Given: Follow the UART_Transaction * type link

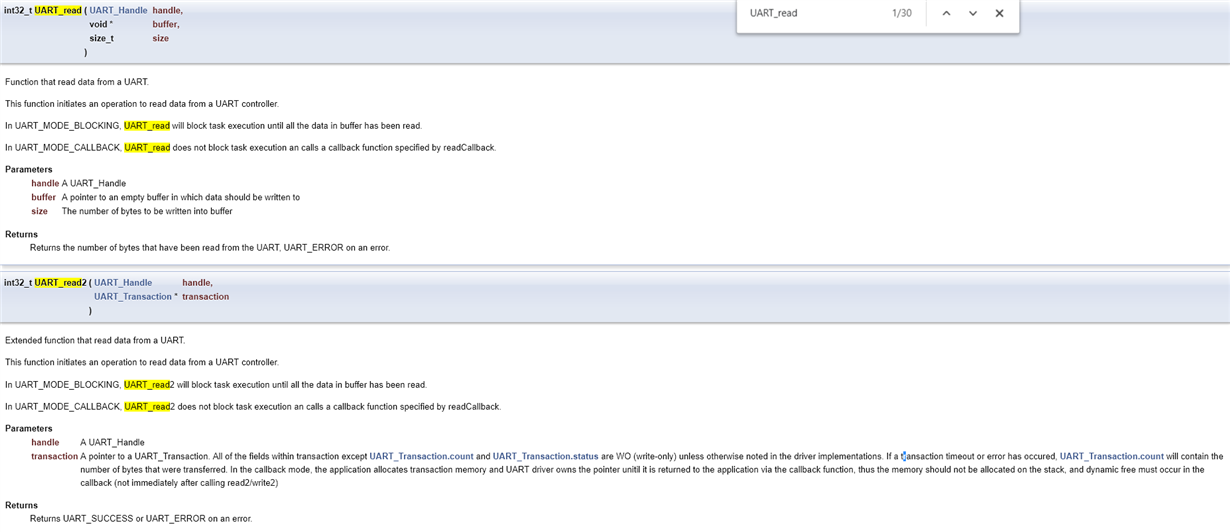Looking at the screenshot, I should [x=135, y=297].
